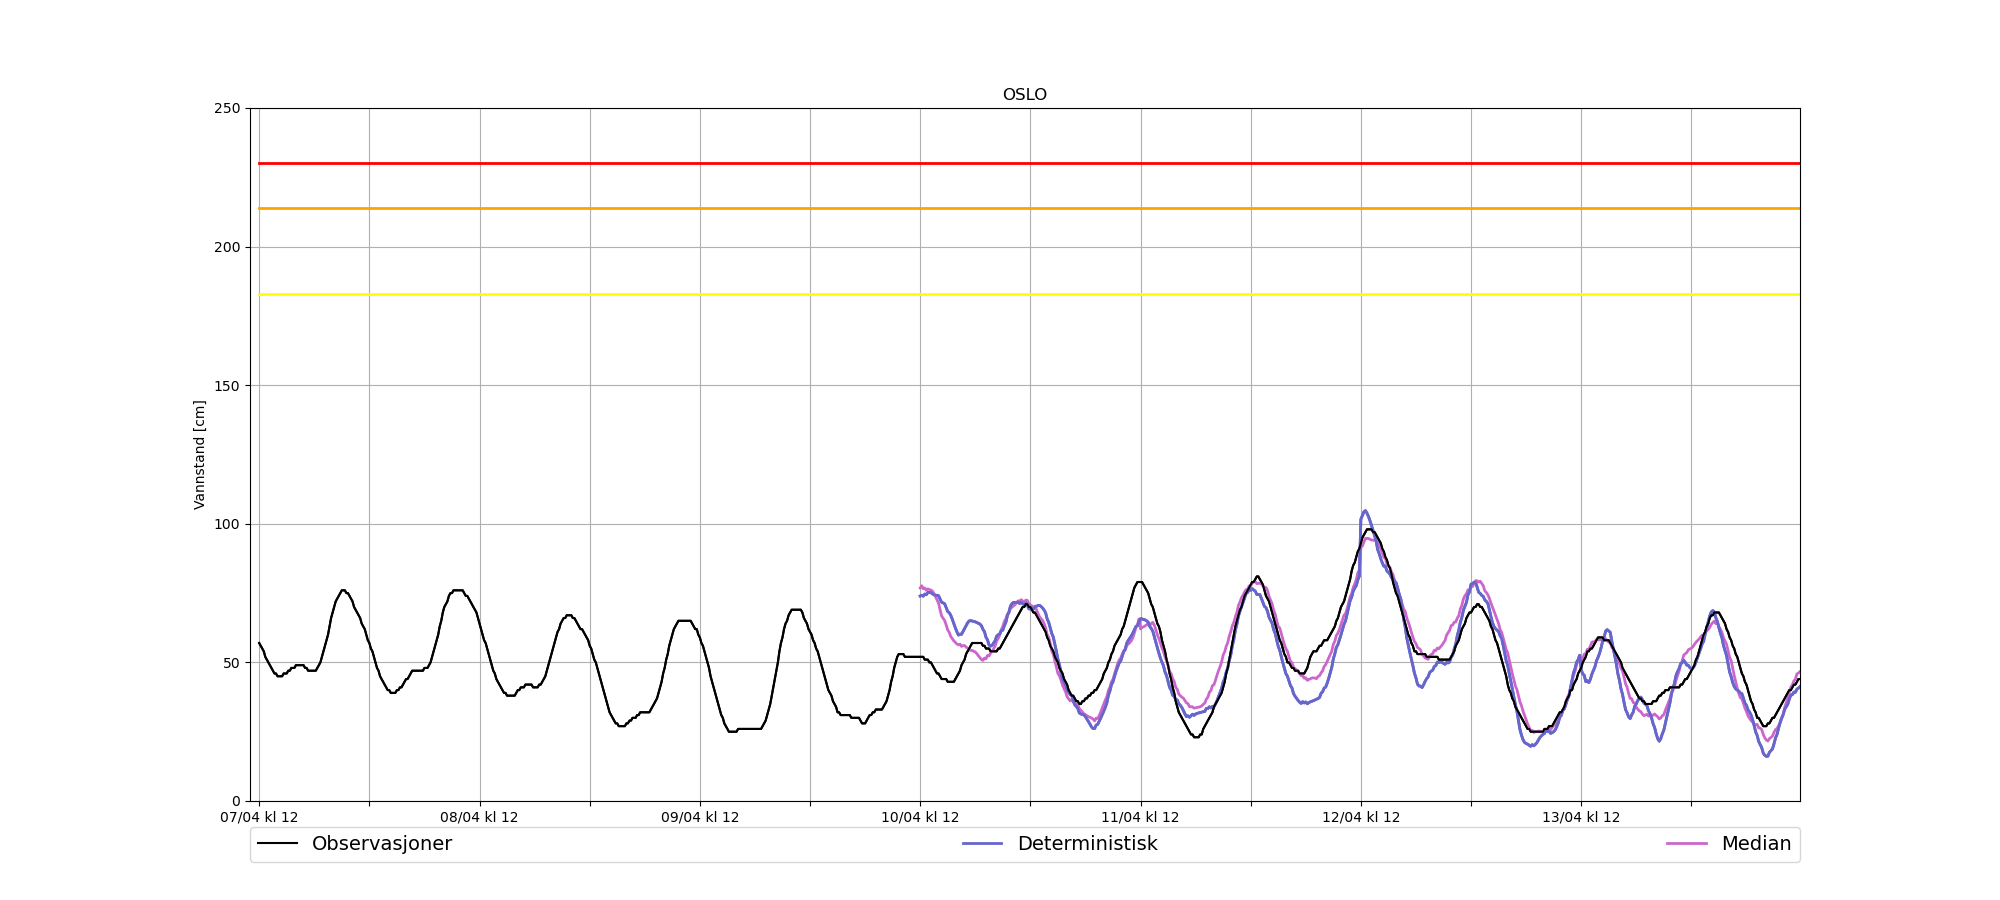Select the Observasjoner legend label

[381, 844]
